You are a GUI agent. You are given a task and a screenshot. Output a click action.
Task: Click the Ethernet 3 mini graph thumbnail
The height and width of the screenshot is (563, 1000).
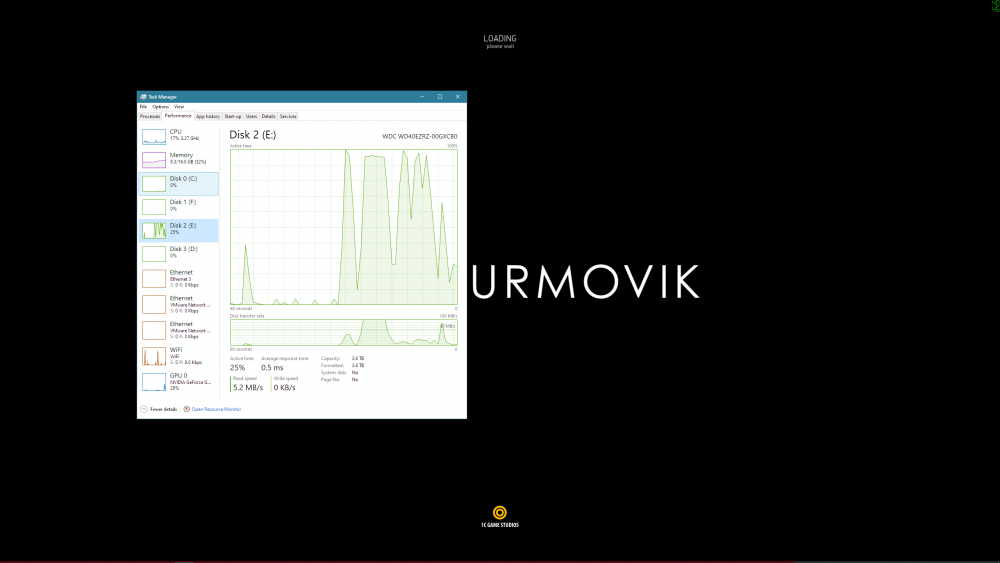pyautogui.click(x=154, y=279)
